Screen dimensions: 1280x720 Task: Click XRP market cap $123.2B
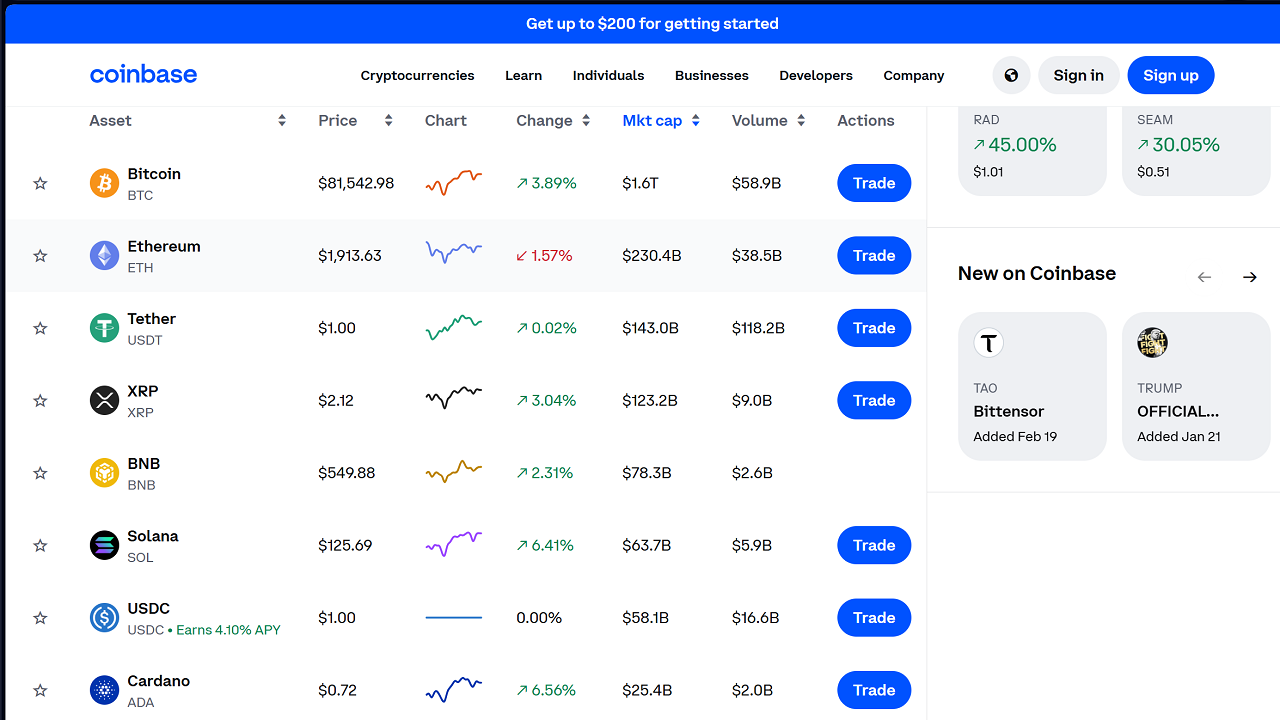tap(650, 400)
